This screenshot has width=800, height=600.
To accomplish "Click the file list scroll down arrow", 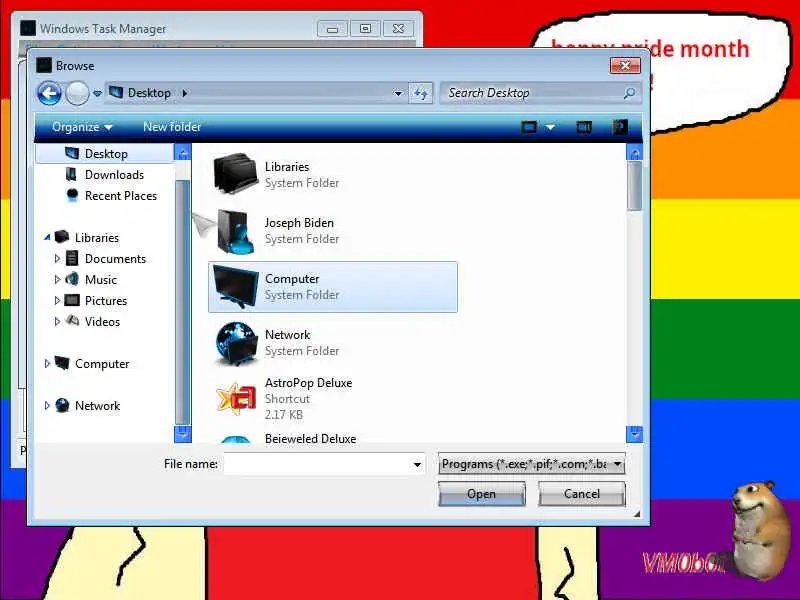I will (634, 434).
